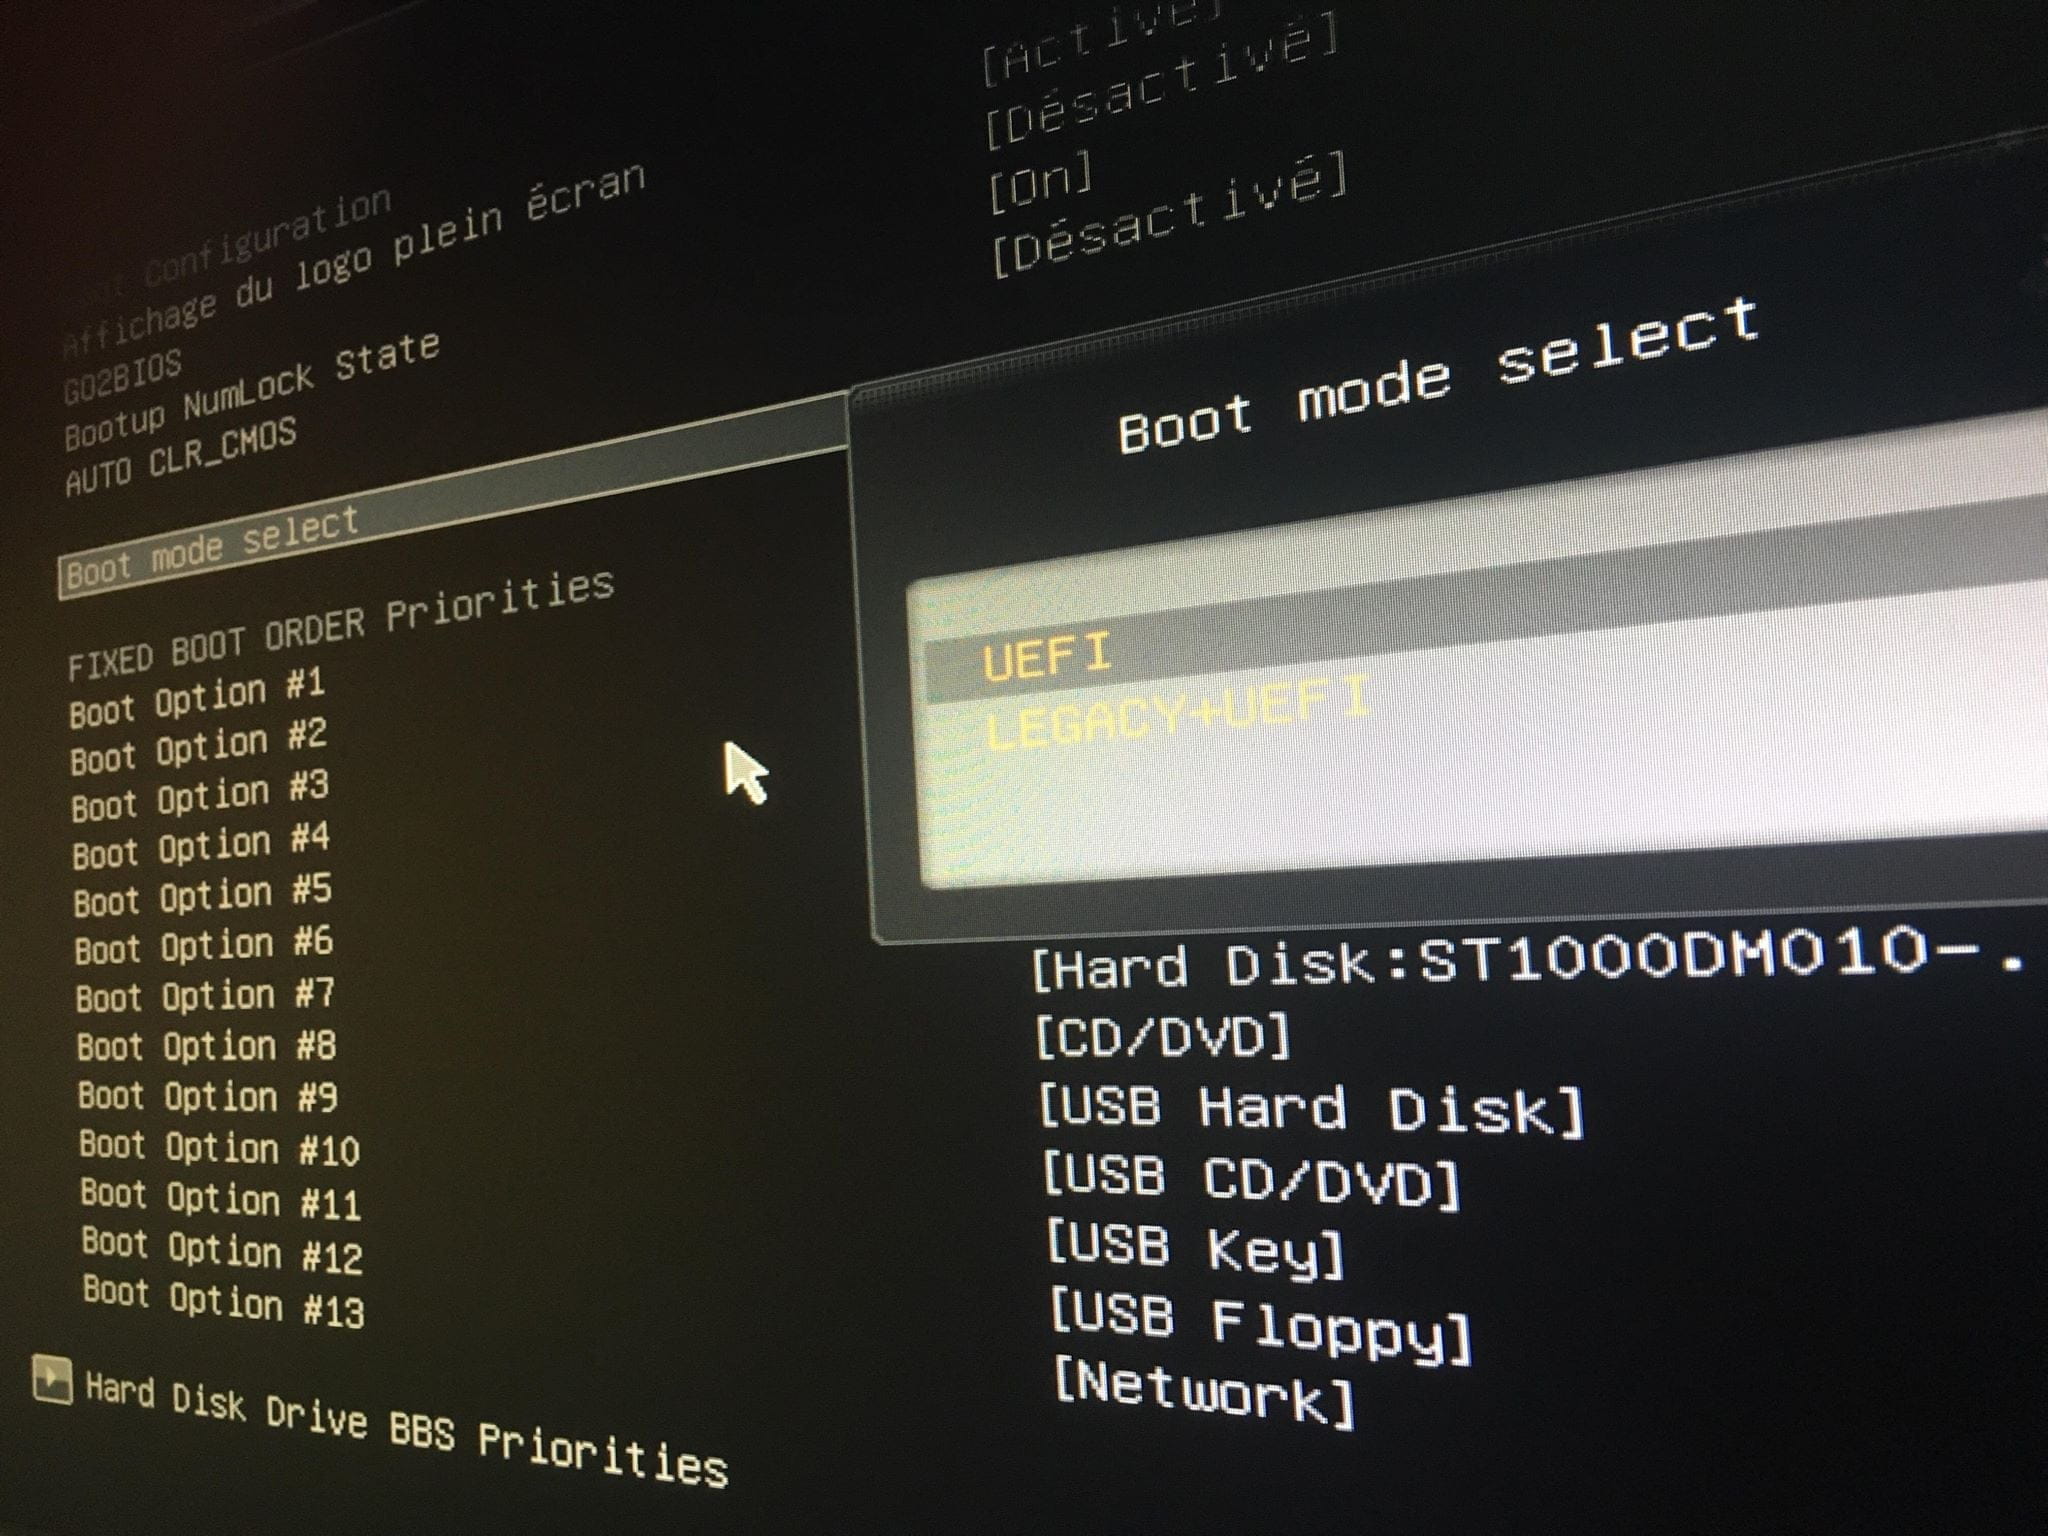Choose LEGACY+UEFI boot mode option
Image resolution: width=2048 pixels, height=1536 pixels.
click(x=1176, y=714)
